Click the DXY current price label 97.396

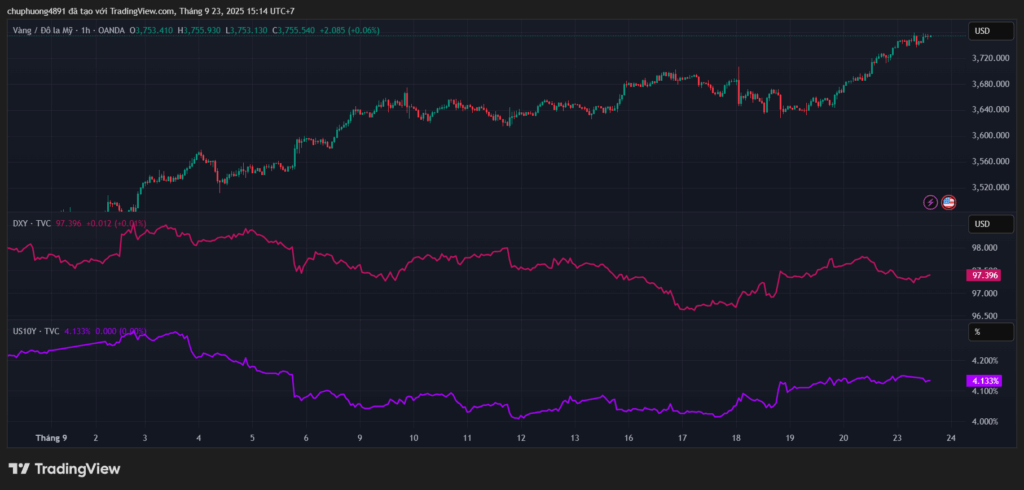coord(983,275)
